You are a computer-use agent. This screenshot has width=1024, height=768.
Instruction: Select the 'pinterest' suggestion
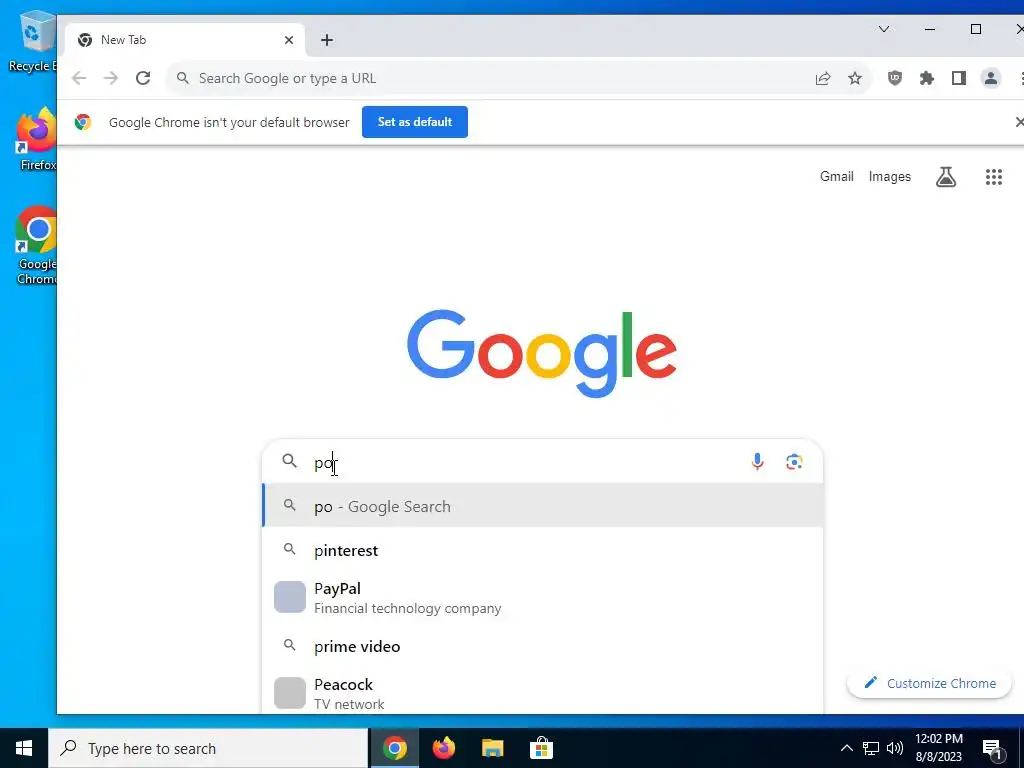[543, 550]
